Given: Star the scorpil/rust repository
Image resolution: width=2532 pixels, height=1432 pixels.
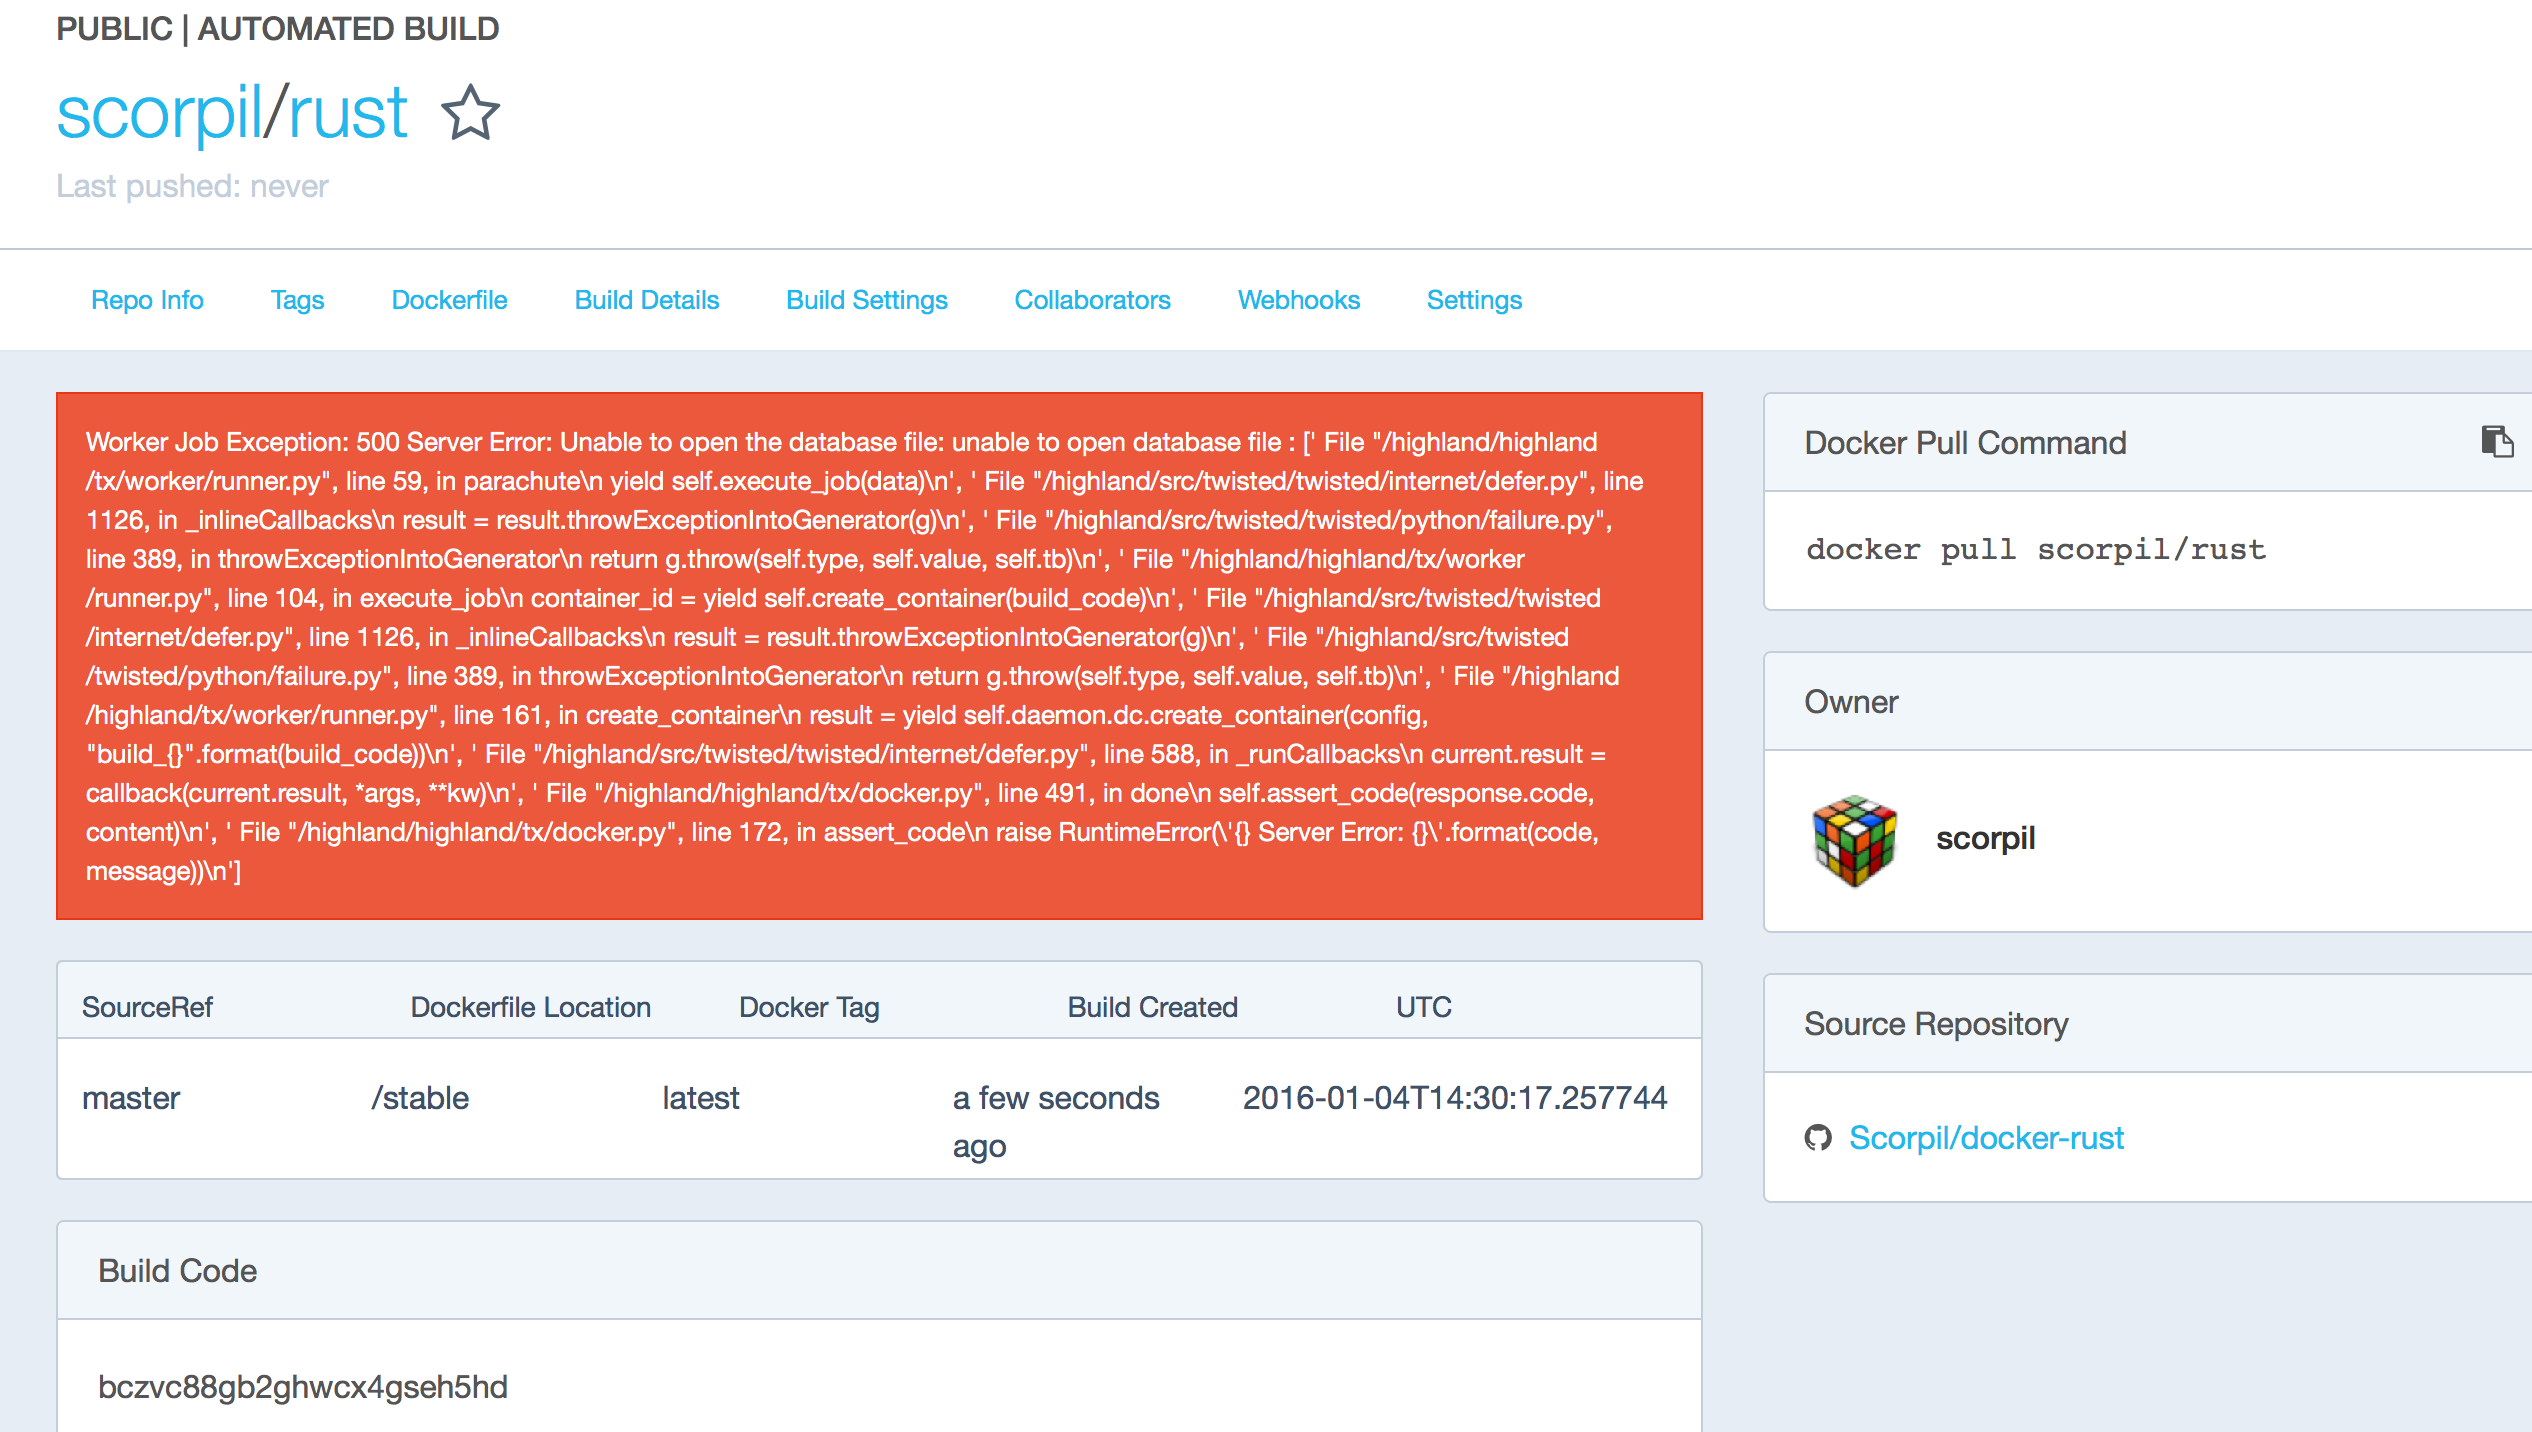Looking at the screenshot, I should coord(470,112).
